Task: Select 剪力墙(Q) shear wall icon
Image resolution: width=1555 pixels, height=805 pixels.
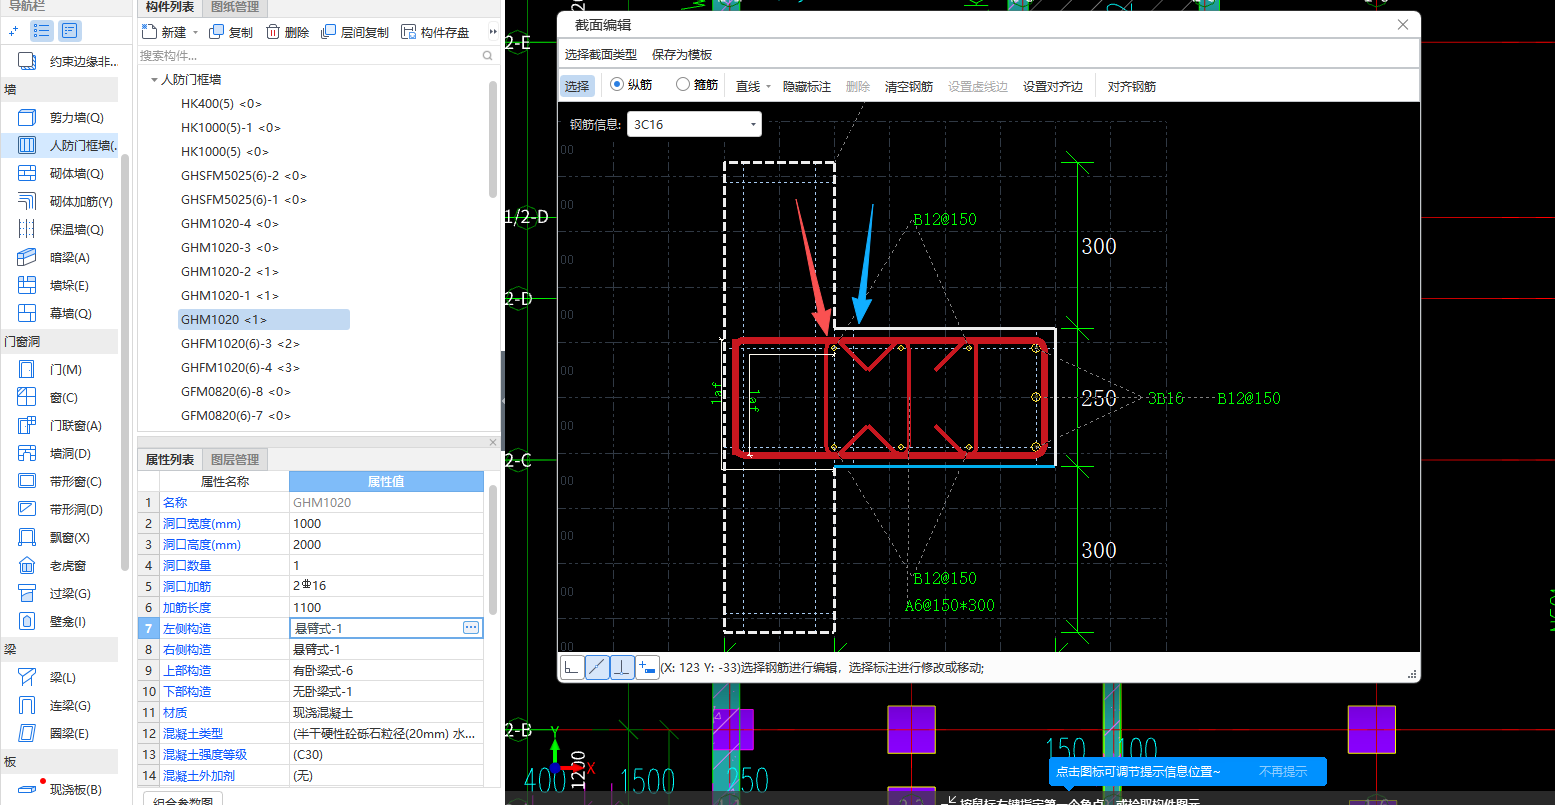Action: 27,118
